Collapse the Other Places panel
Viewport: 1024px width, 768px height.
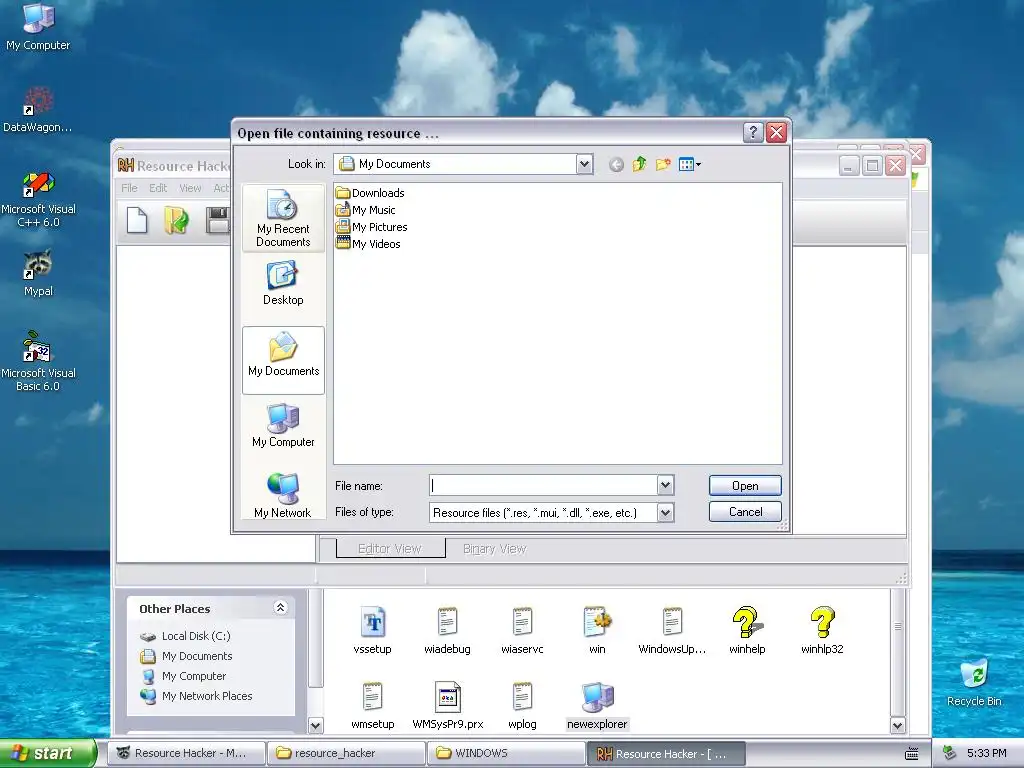click(x=280, y=608)
